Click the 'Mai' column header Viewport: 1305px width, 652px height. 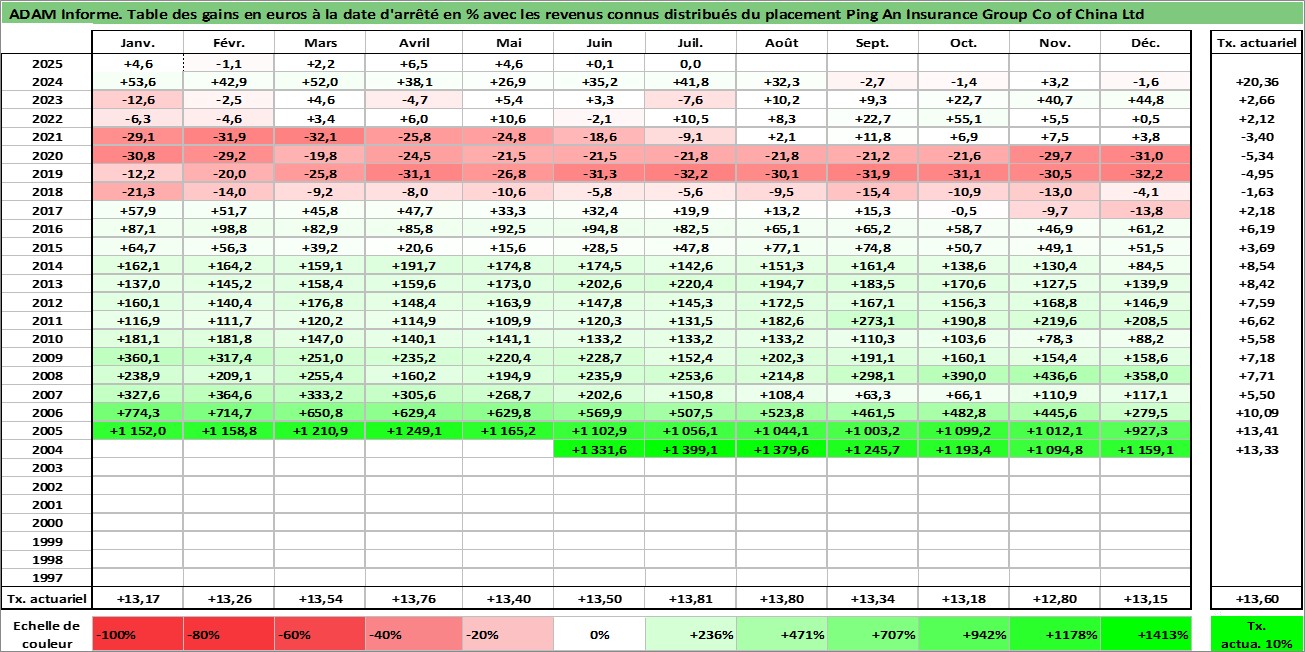pos(508,43)
